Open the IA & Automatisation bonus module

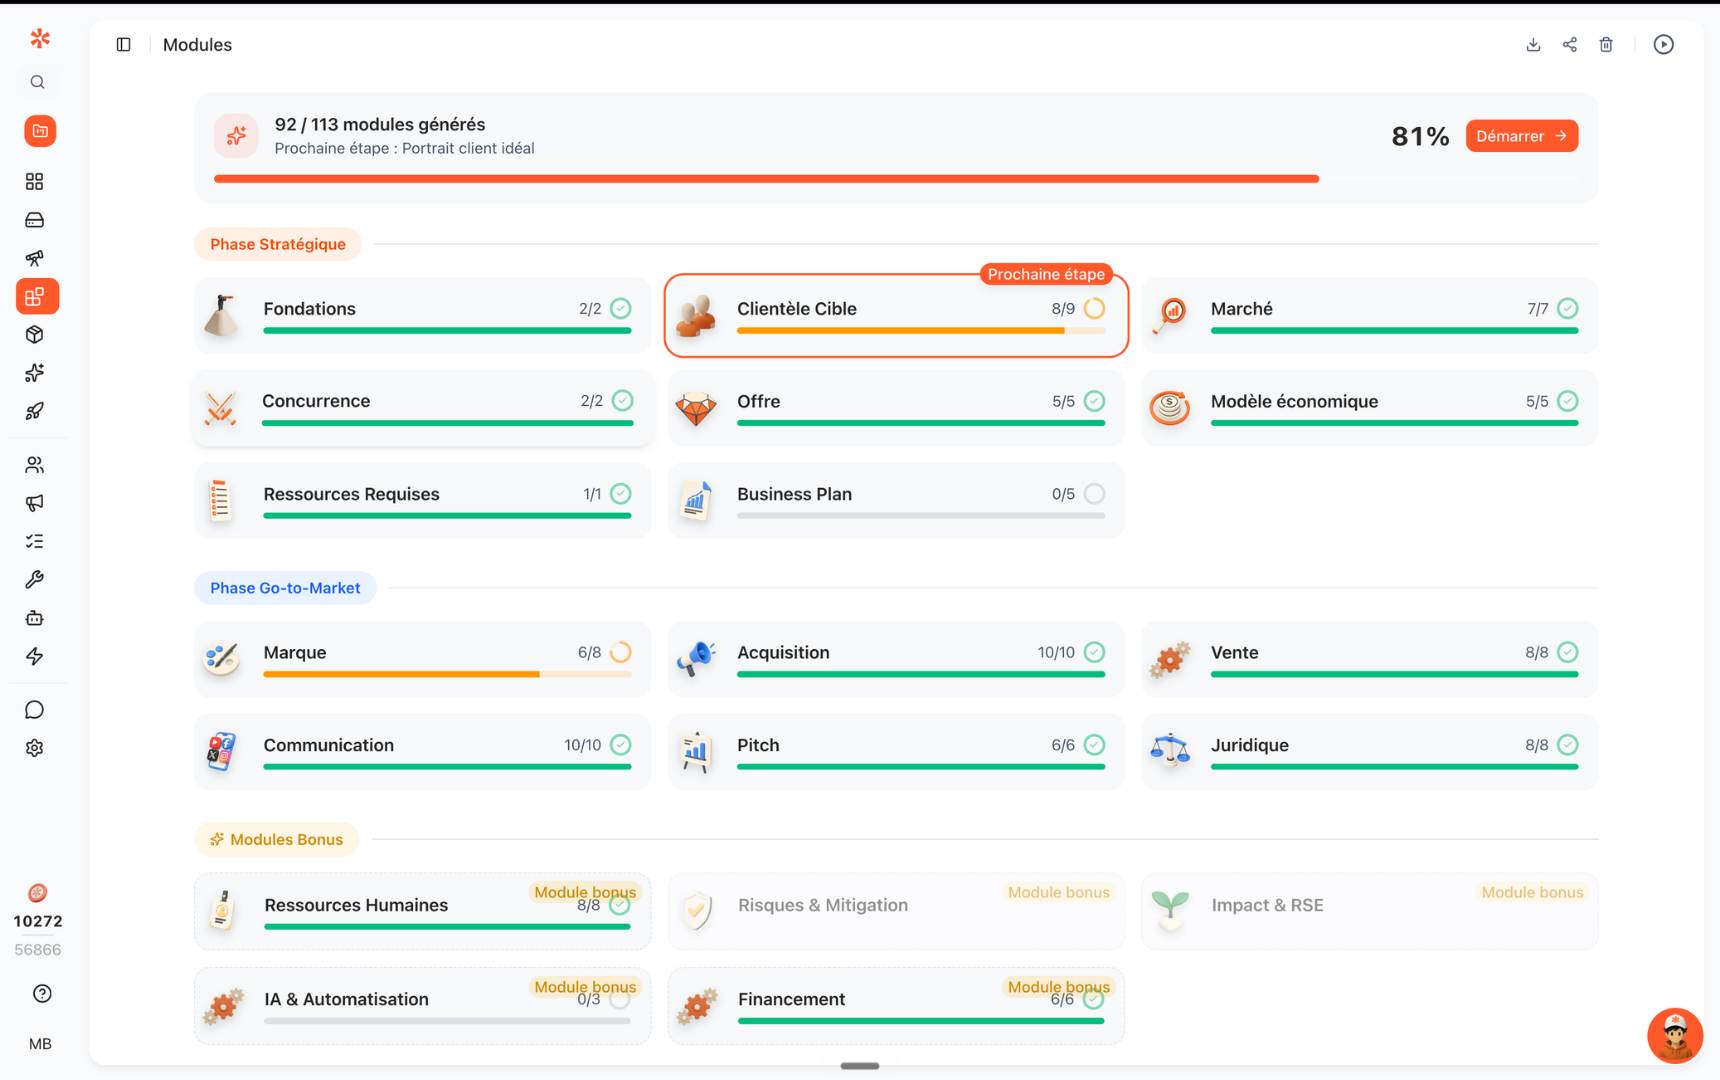coord(423,1006)
